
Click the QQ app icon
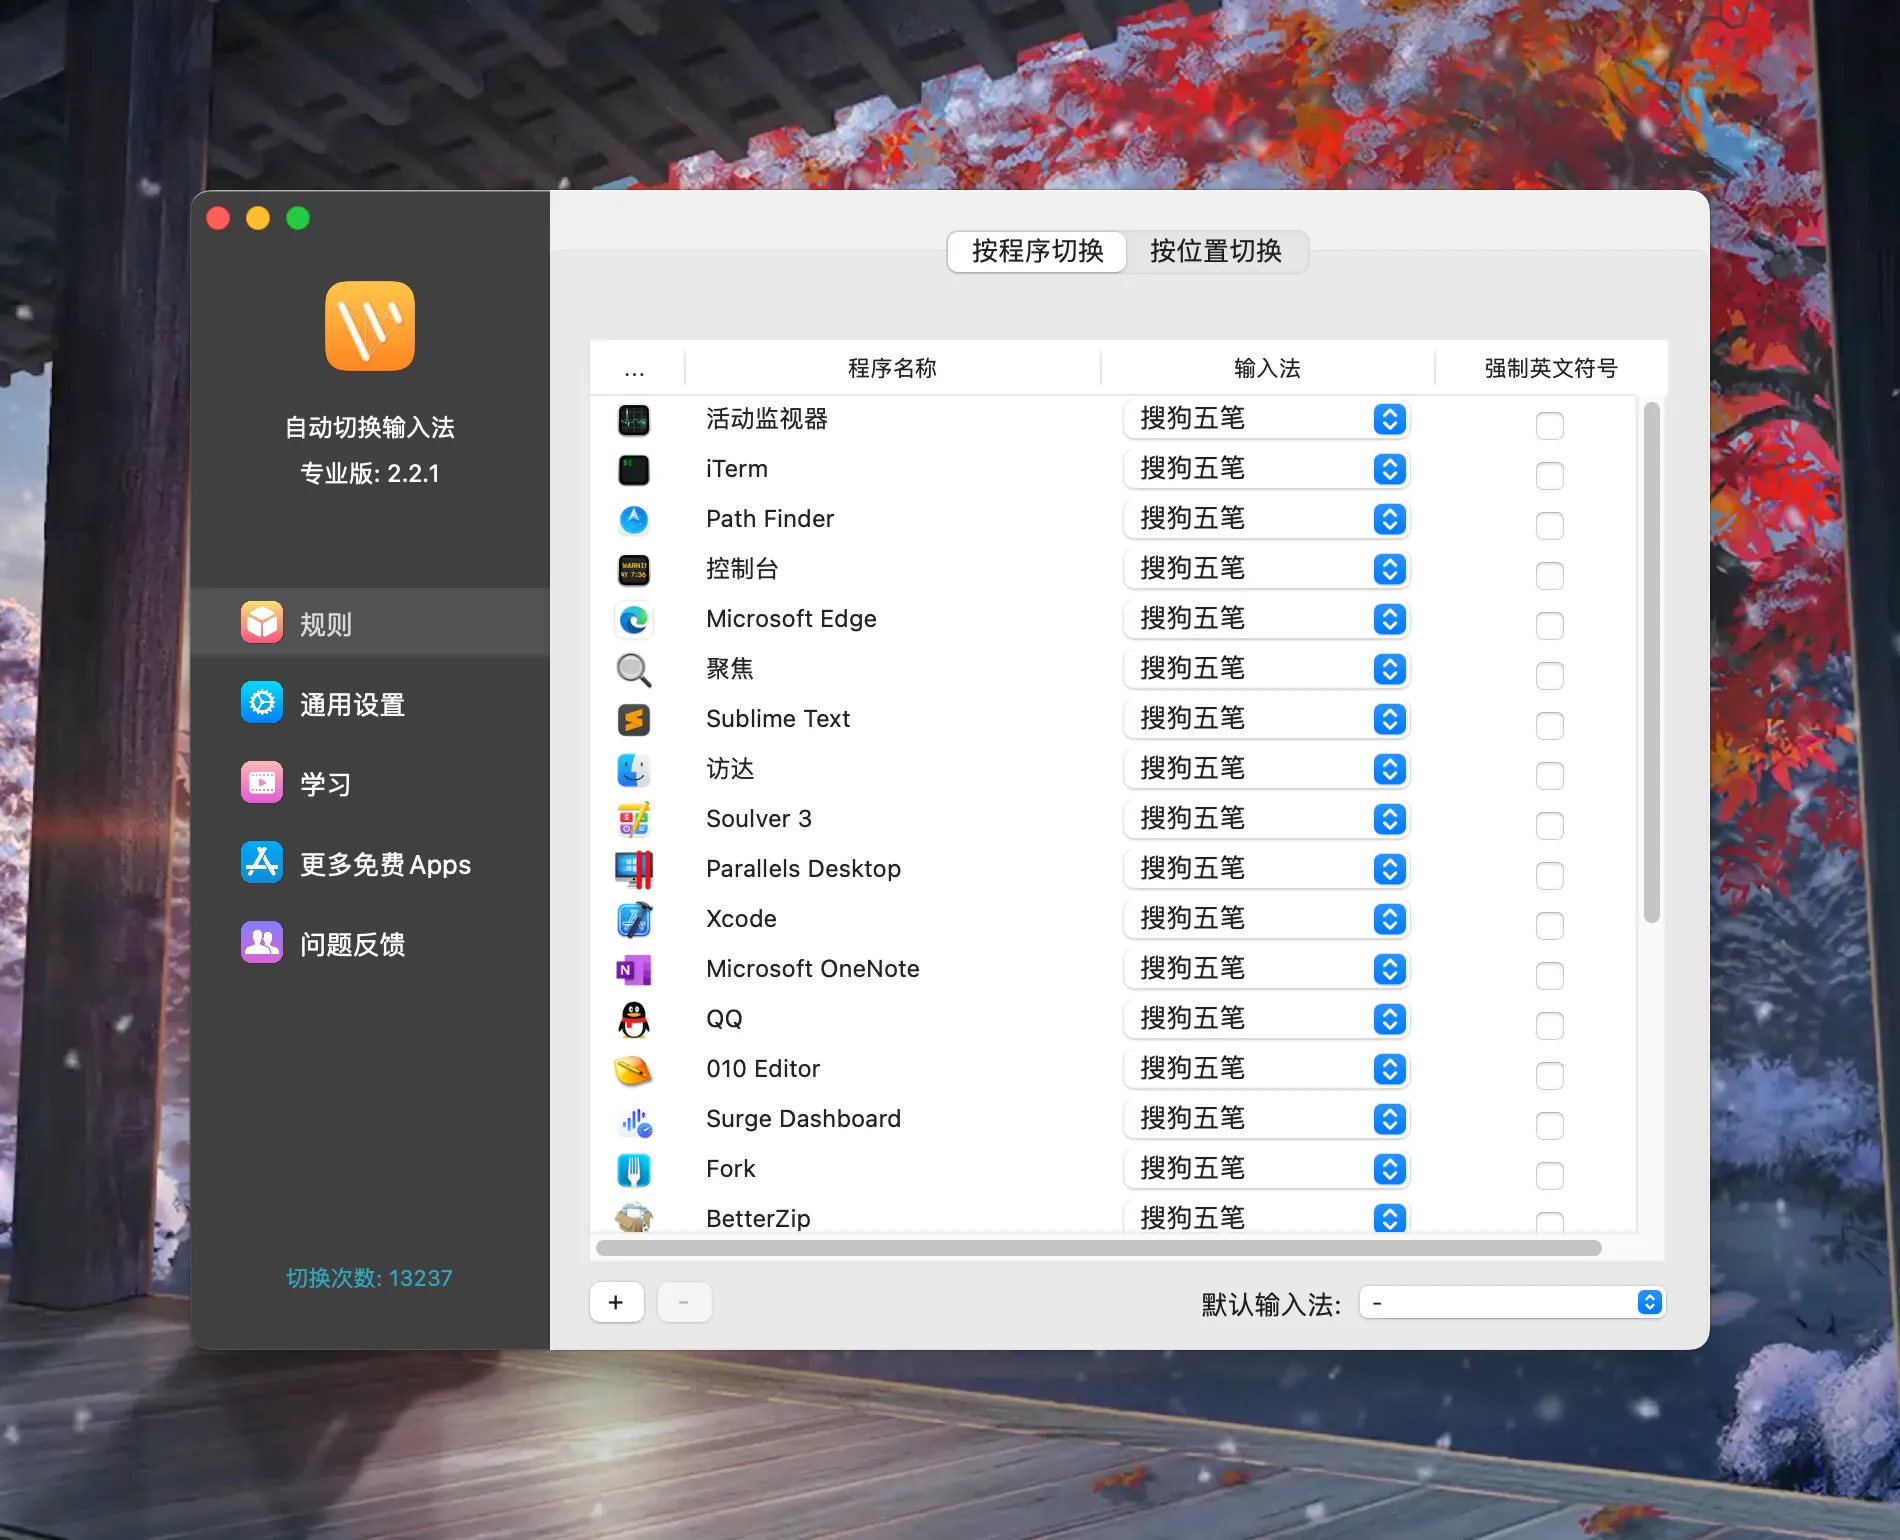coord(634,1019)
